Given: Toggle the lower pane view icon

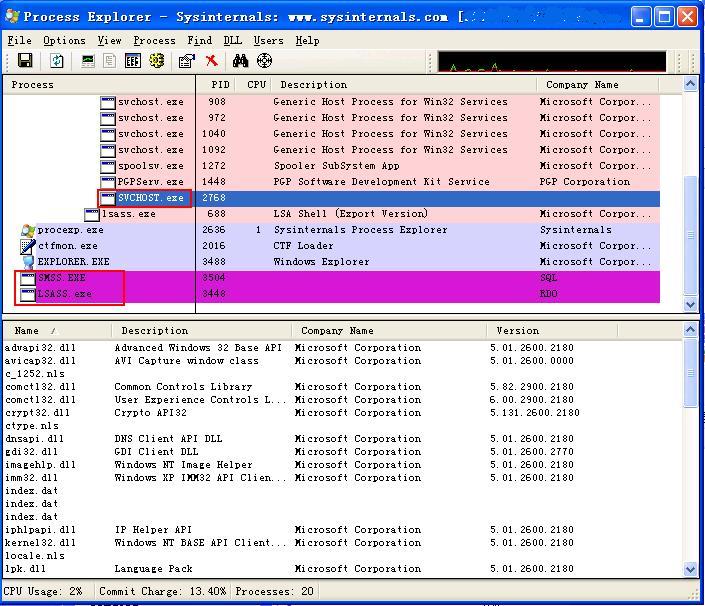Looking at the screenshot, I should 133,61.
